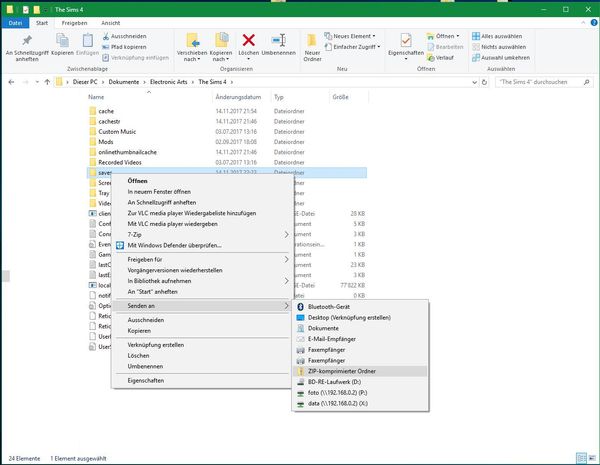Click Pfad kopieren in the ribbon

coord(124,47)
